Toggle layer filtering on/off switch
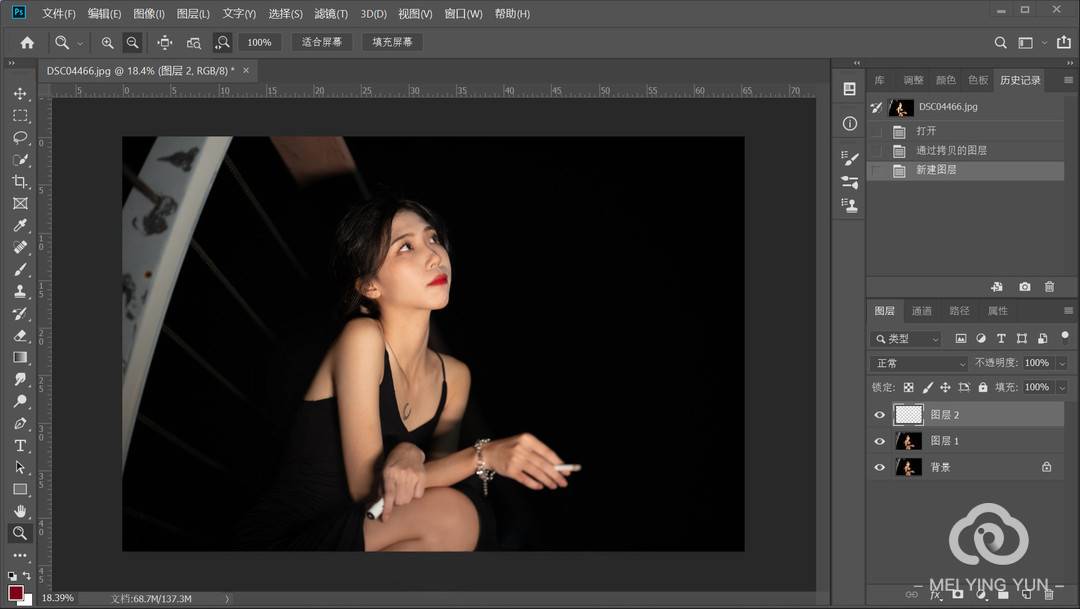The width and height of the screenshot is (1080, 609). (x=1065, y=336)
